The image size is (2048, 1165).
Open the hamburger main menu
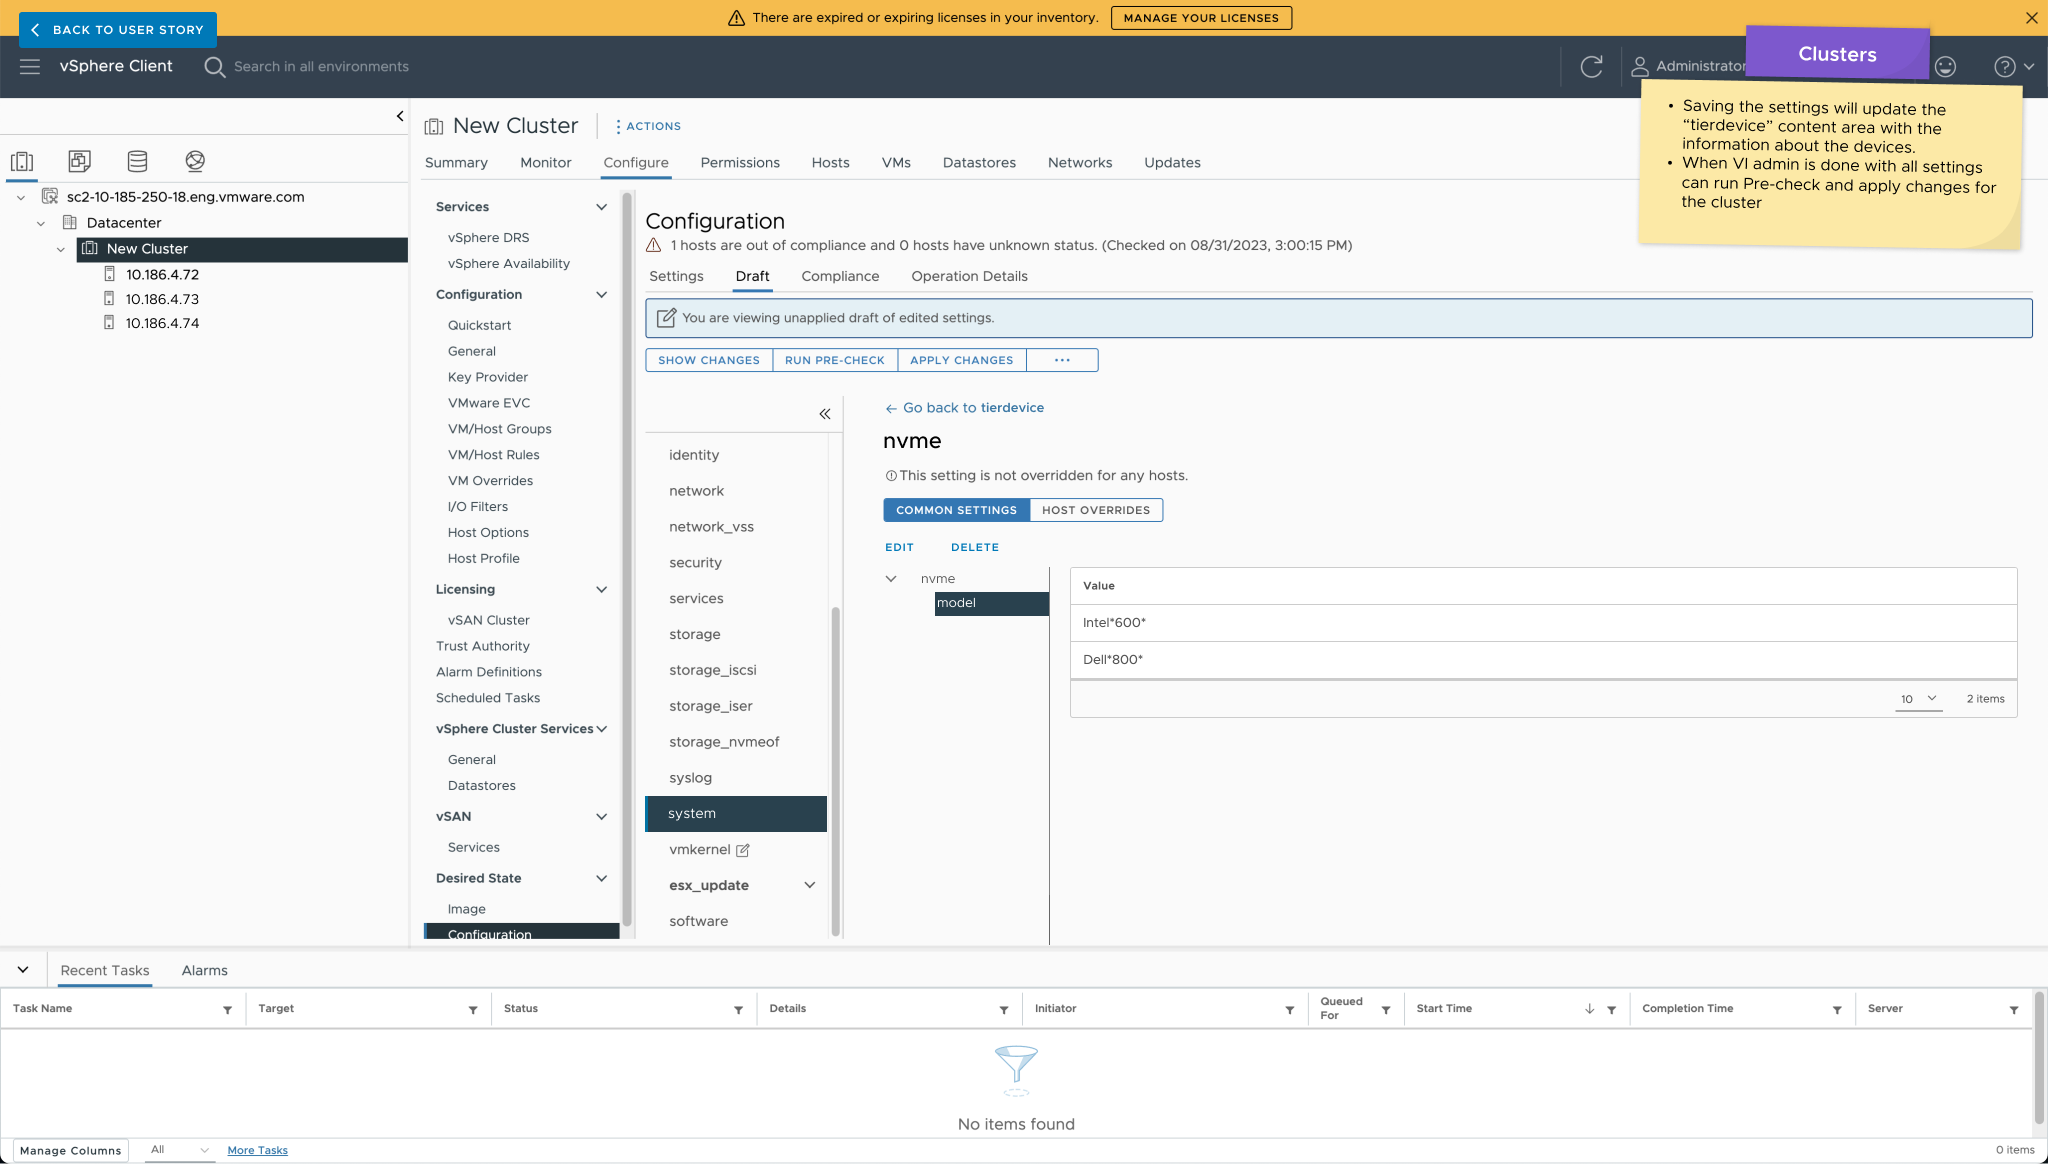(30, 67)
